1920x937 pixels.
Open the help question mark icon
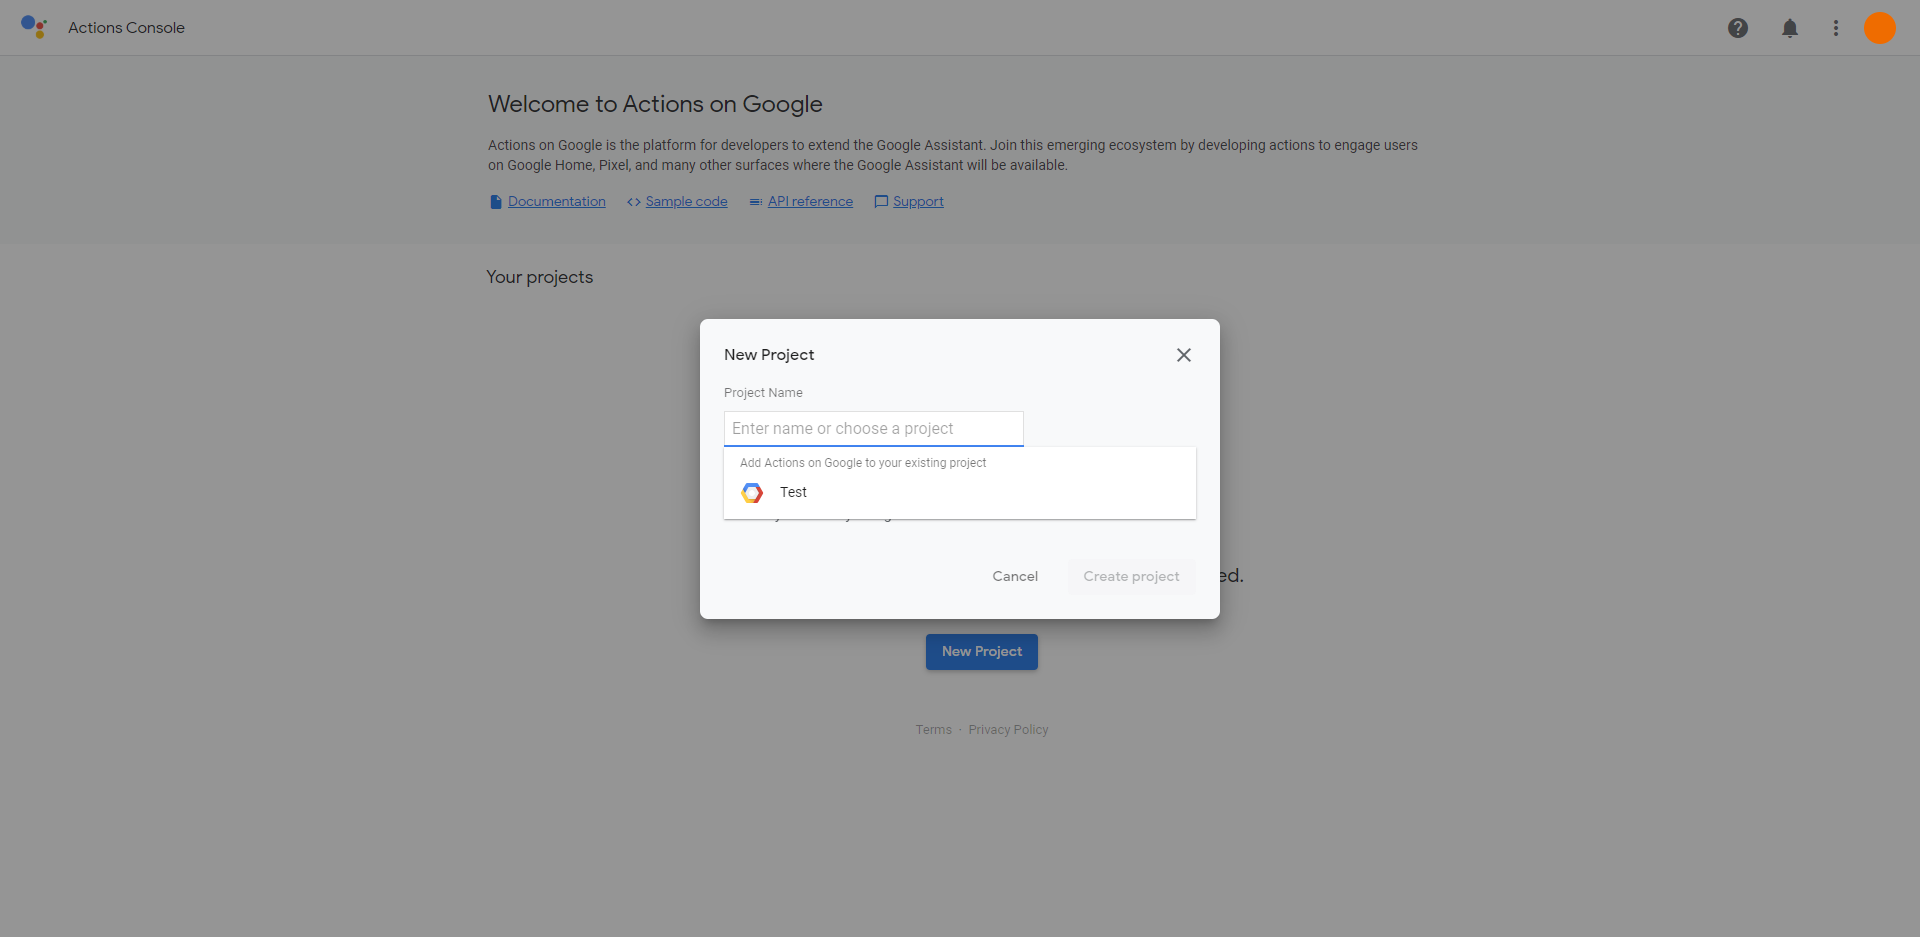[x=1738, y=28]
